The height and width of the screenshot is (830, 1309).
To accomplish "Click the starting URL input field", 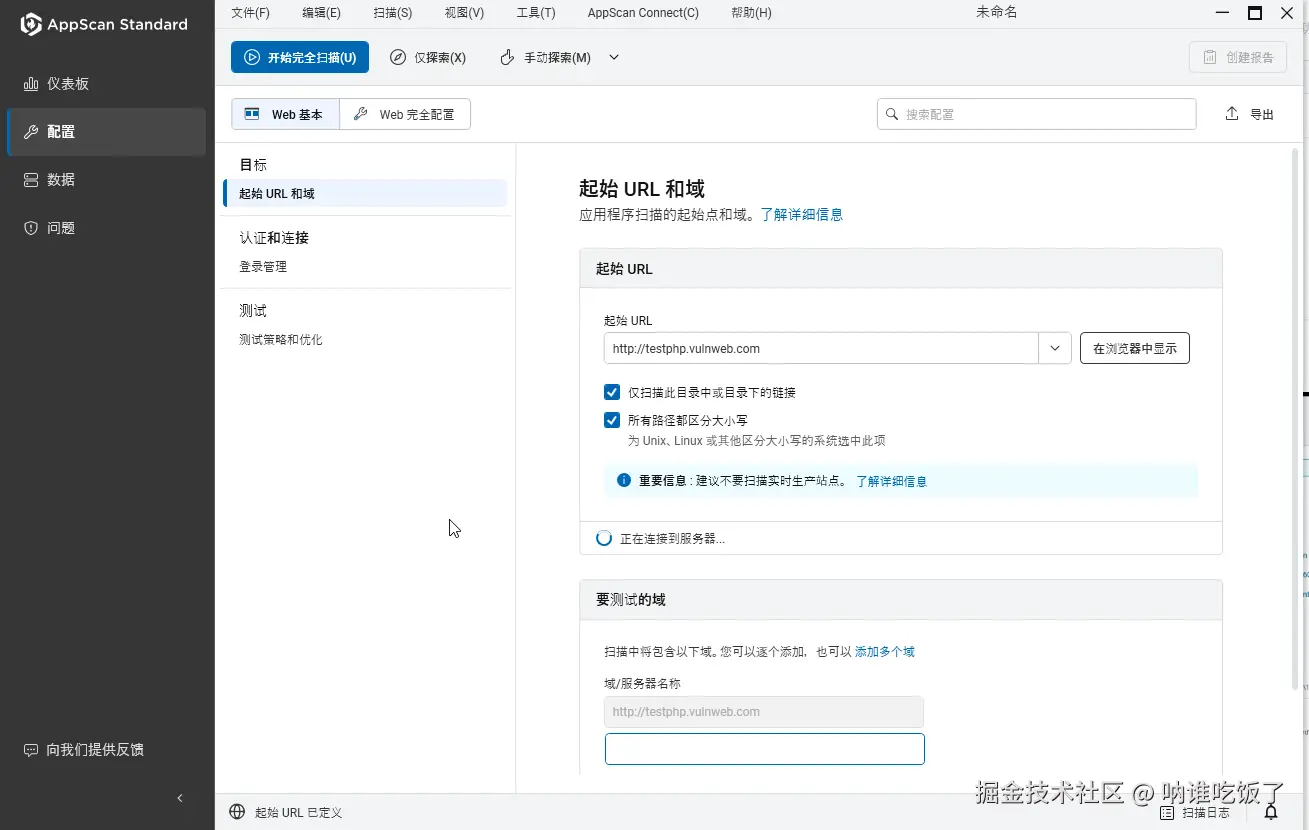I will (821, 348).
